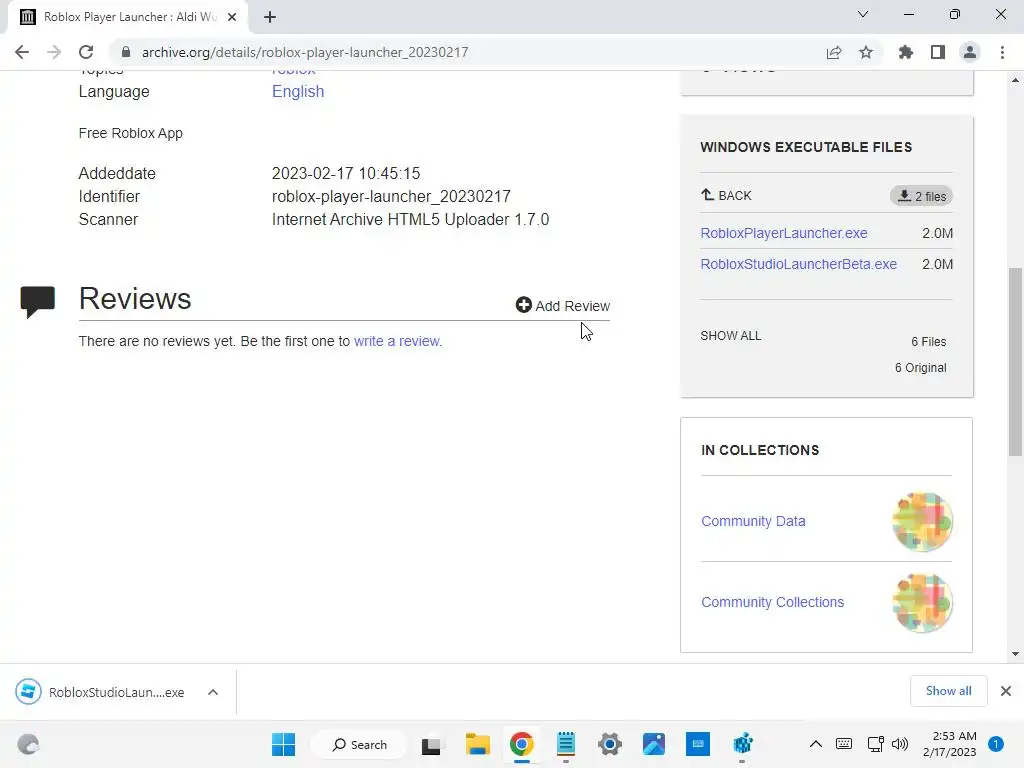Click Show all downloads
Image resolution: width=1024 pixels, height=768 pixels.
948,691
